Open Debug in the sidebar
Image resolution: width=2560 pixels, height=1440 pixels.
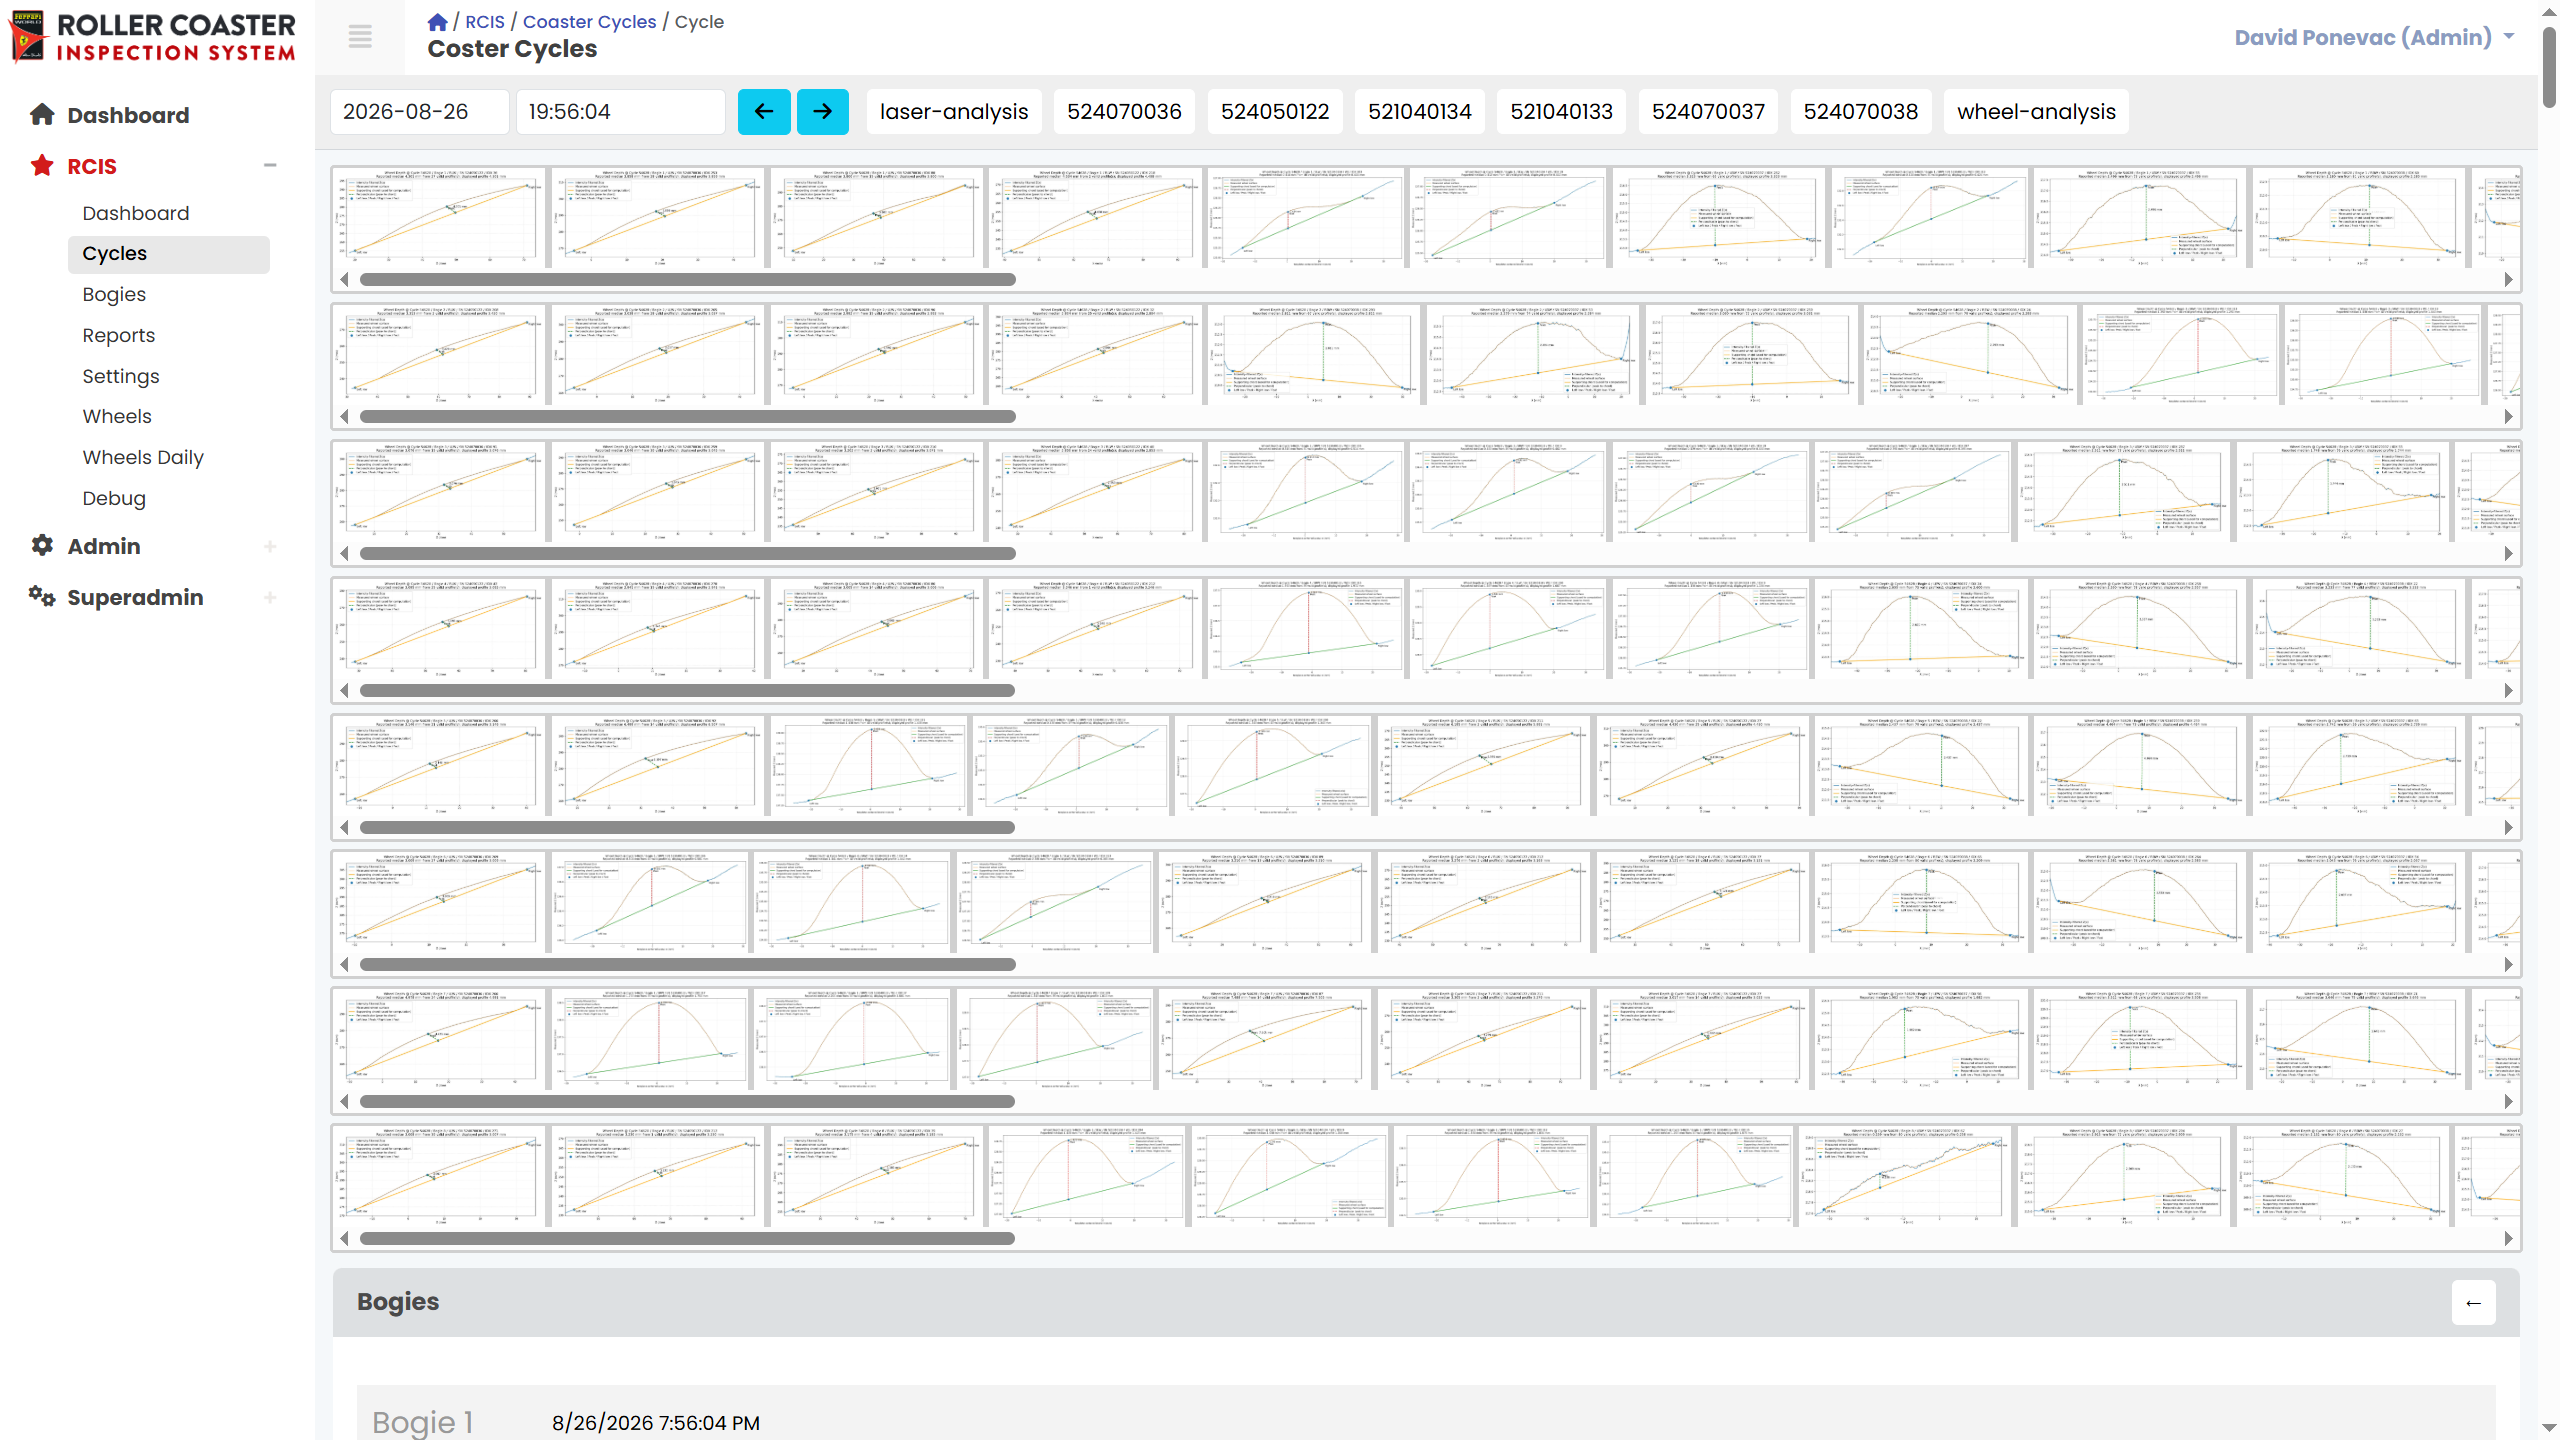(114, 498)
